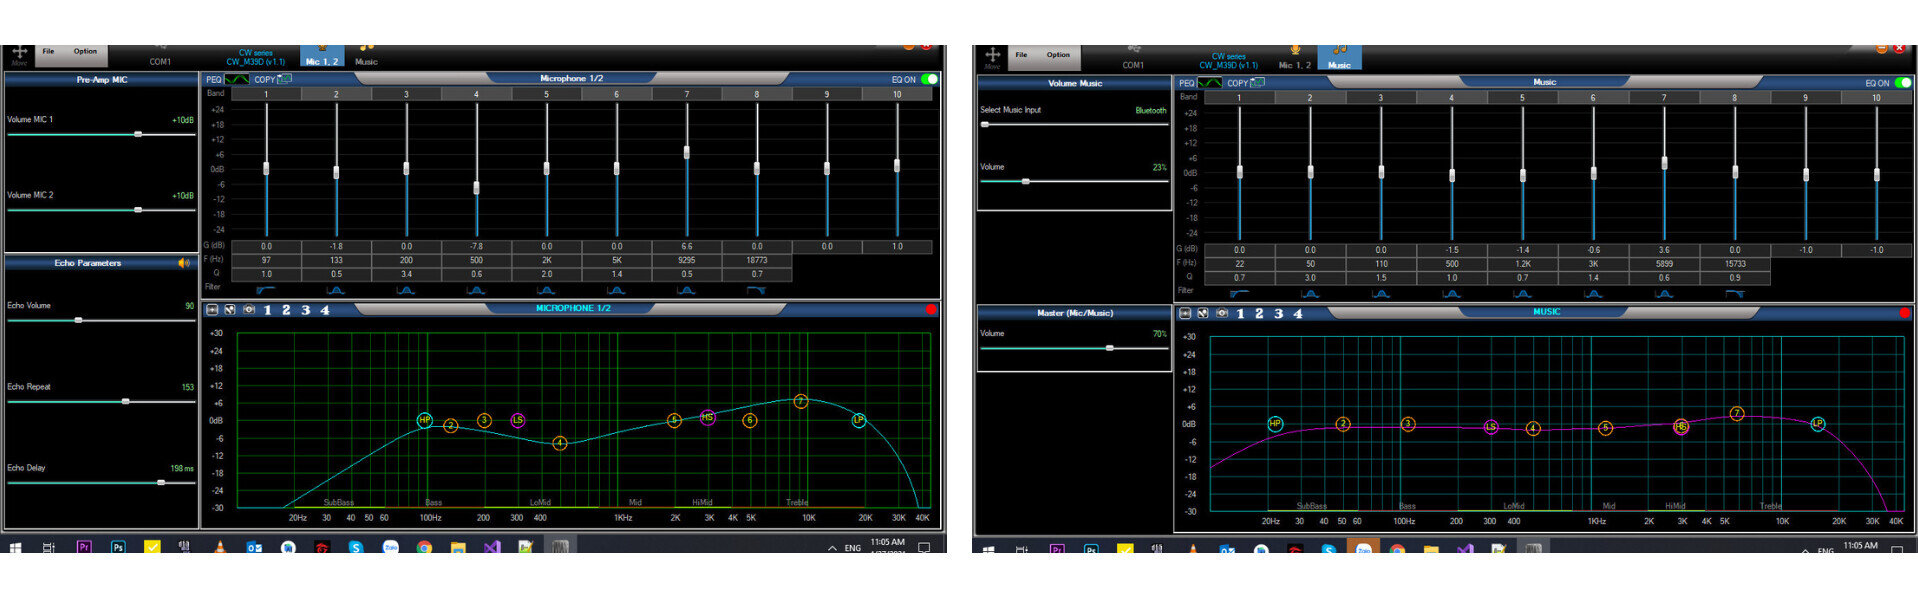
Task: Click the Echo Parameters speaker icon
Action: pos(184,263)
